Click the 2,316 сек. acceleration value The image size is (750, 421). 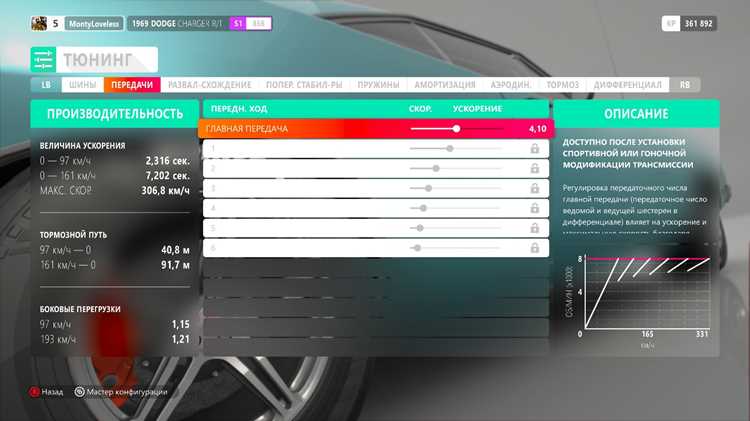click(167, 161)
